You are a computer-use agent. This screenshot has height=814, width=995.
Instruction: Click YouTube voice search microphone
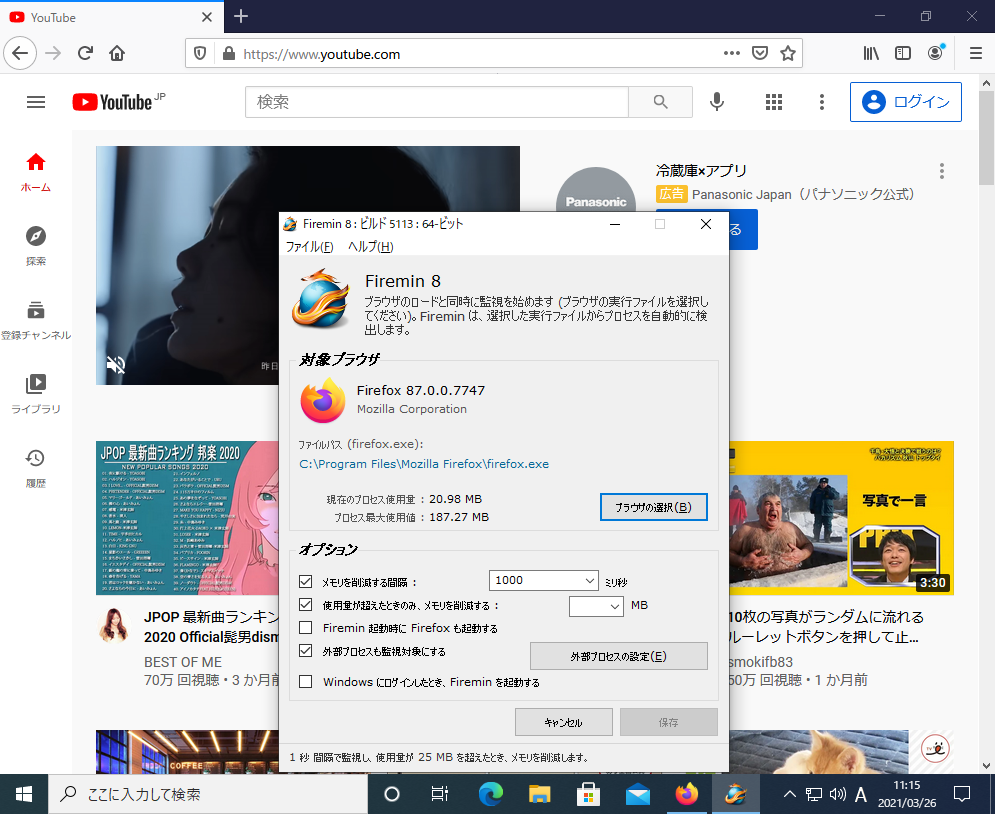716,102
